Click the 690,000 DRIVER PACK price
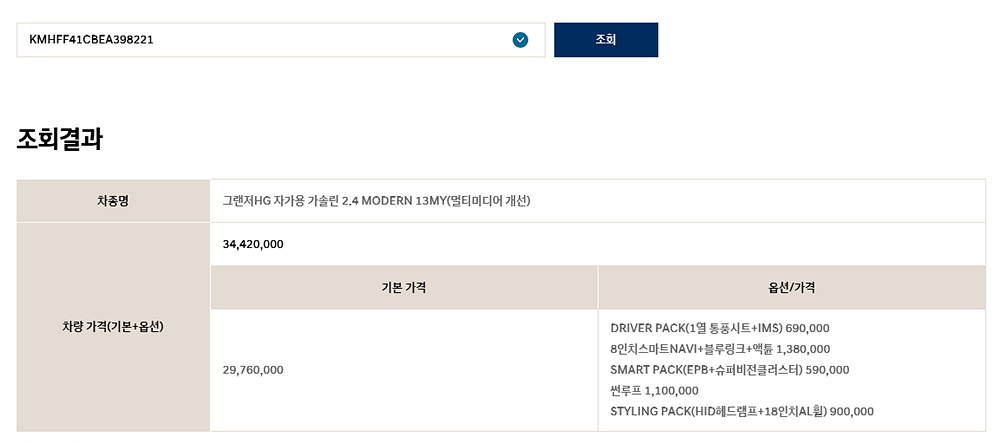Viewport: 1000px width, 443px height. coord(807,328)
